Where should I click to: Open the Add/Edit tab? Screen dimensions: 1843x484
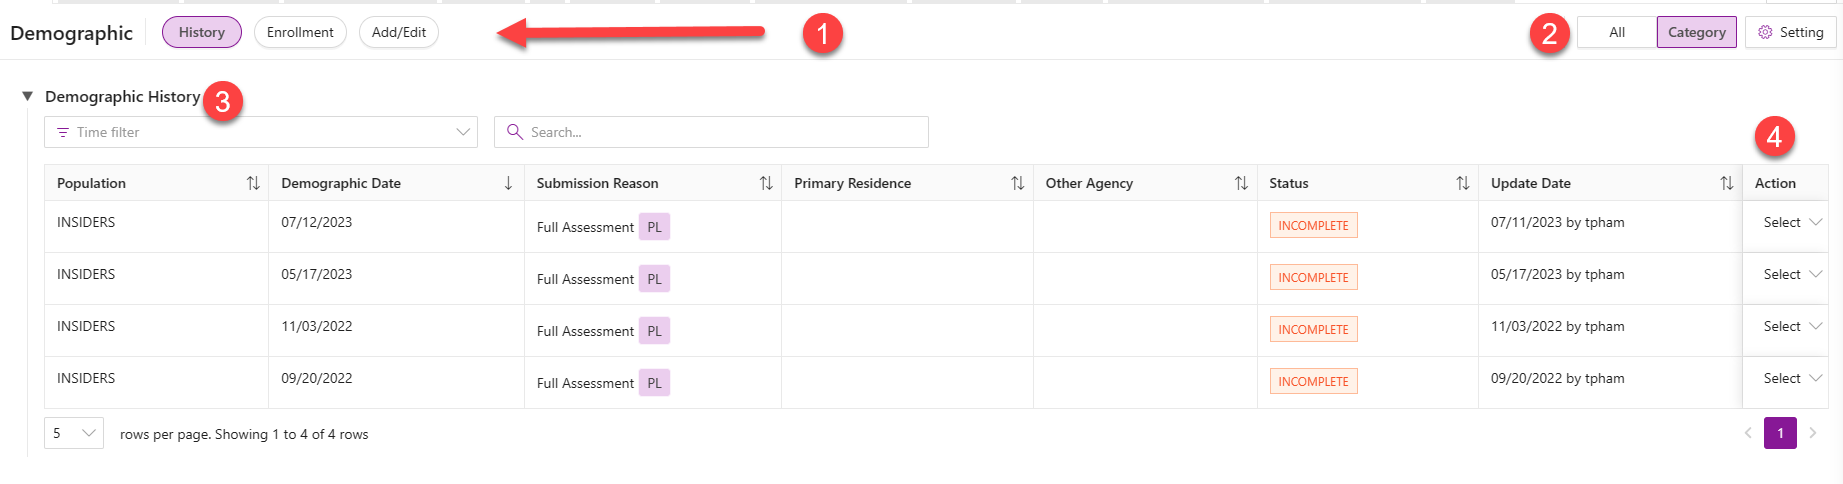pyautogui.click(x=399, y=32)
